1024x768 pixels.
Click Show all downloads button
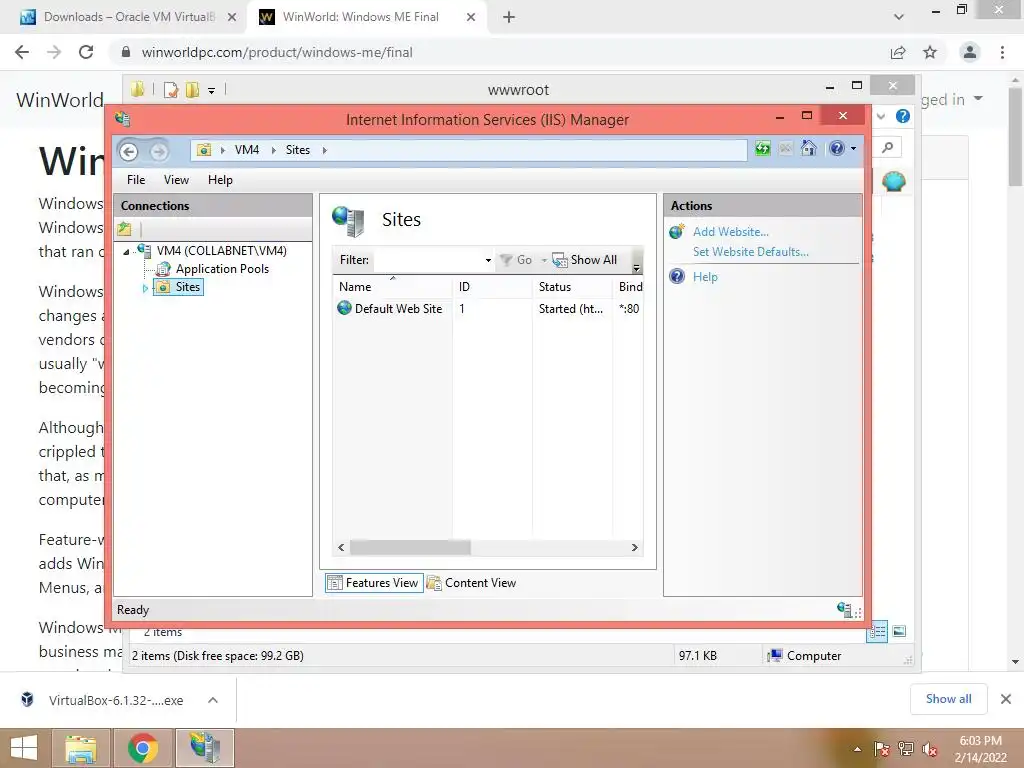pyautogui.click(x=948, y=699)
